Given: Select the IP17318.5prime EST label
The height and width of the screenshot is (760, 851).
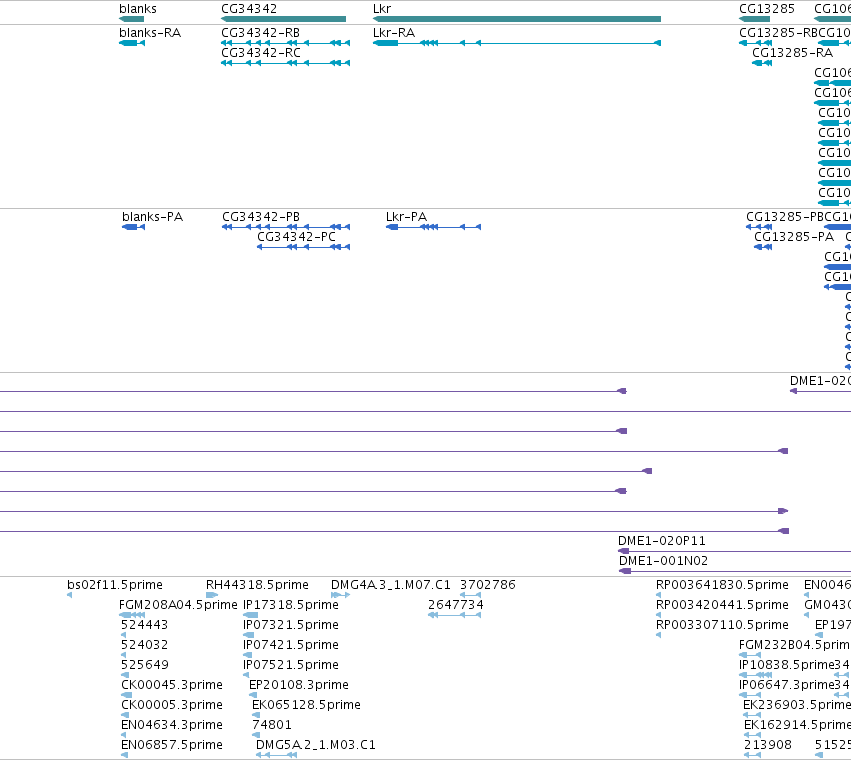Looking at the screenshot, I should point(291,605).
